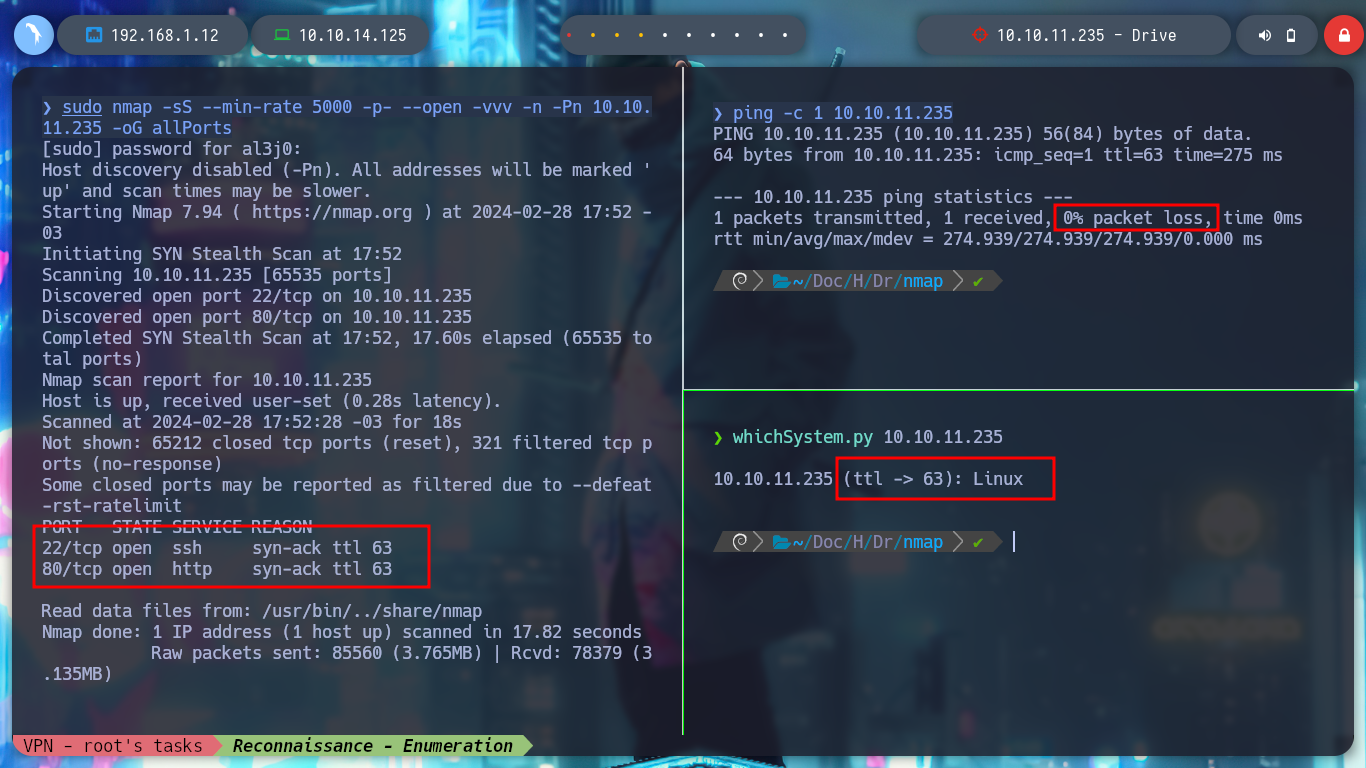
Task: Click the 10.10.14.125 VPN address label
Action: [353, 35]
